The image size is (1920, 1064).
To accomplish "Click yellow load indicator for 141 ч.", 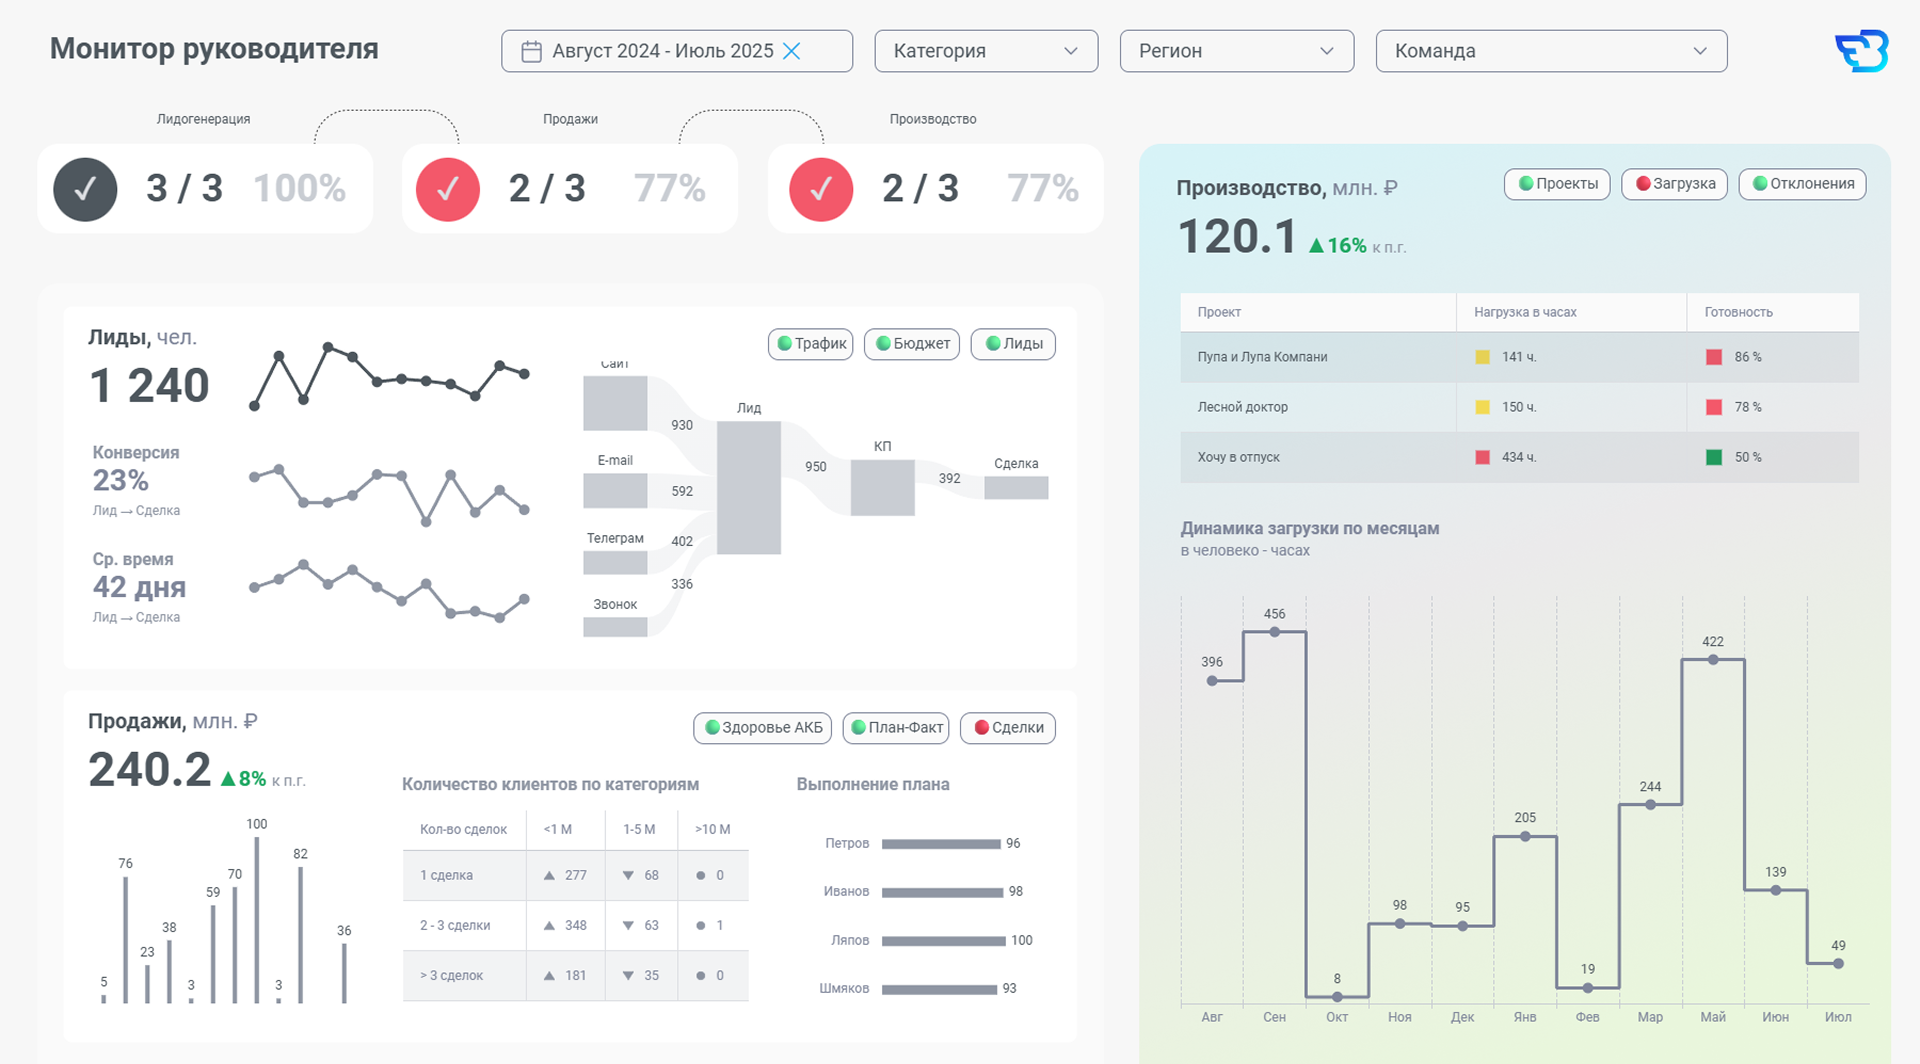I will (1483, 357).
